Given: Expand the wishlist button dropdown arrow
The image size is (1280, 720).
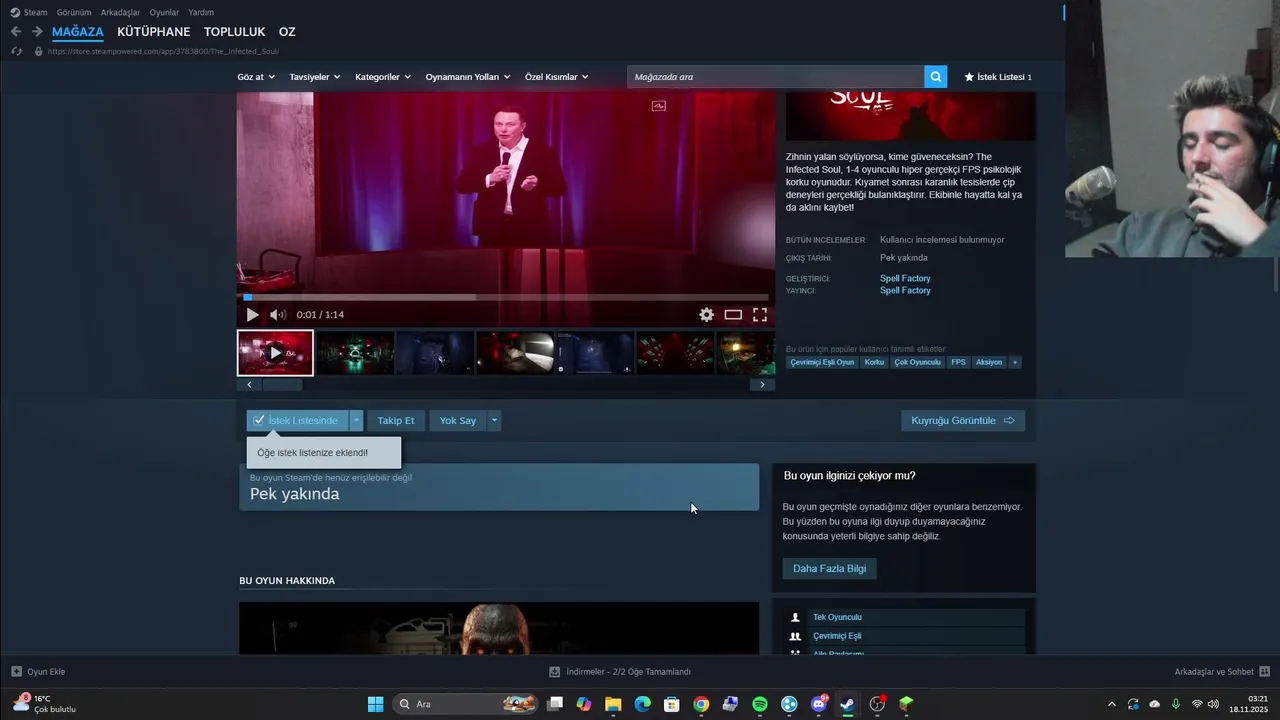Looking at the screenshot, I should [356, 421].
